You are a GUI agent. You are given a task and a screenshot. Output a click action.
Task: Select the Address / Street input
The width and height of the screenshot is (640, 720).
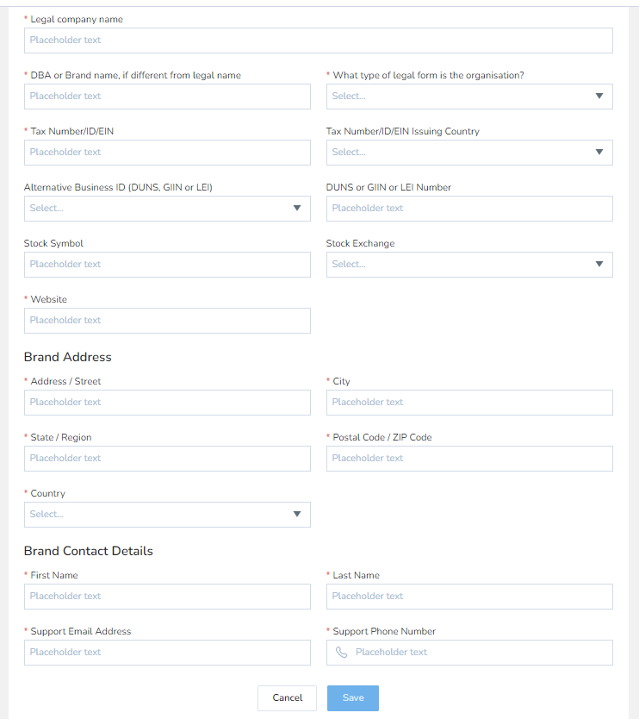pyautogui.click(x=167, y=402)
